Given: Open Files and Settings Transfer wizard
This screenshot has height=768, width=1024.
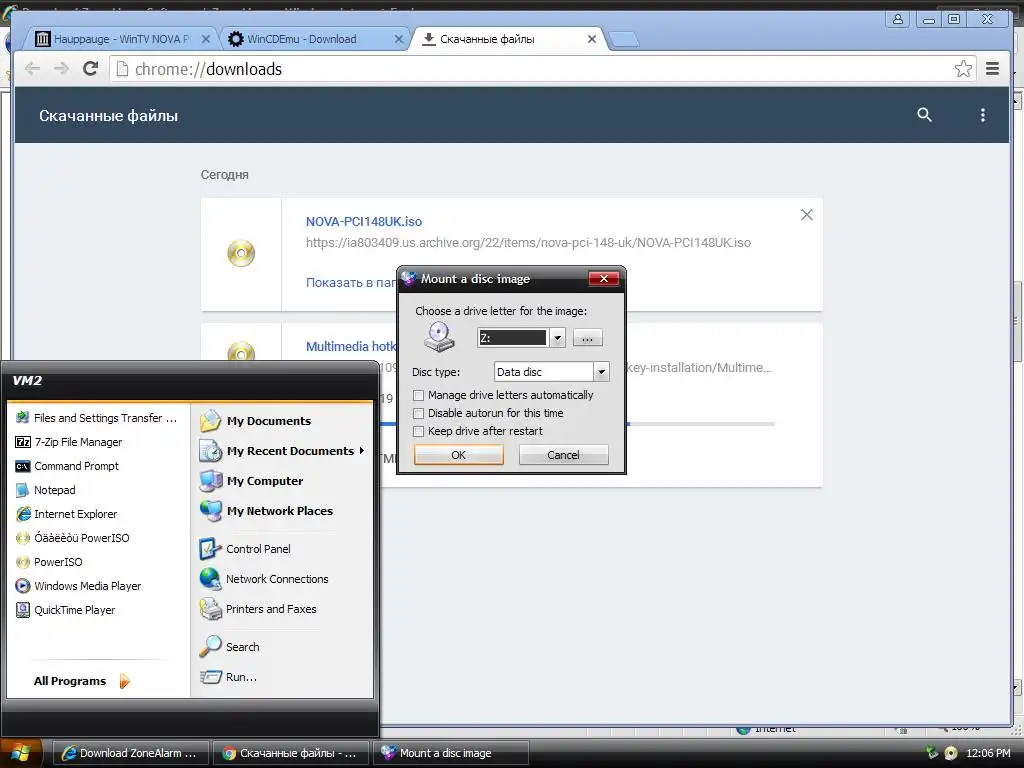Looking at the screenshot, I should tap(96, 418).
